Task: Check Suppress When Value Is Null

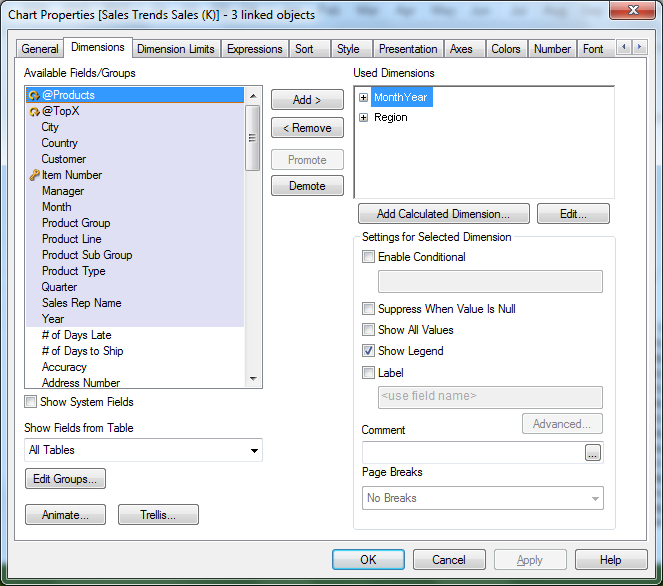Action: click(x=368, y=309)
